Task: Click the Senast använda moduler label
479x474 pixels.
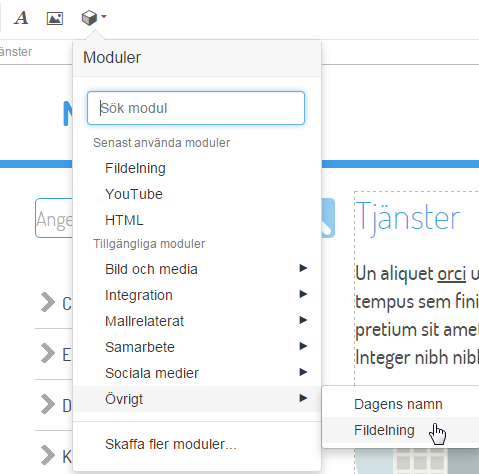Action: 162,143
